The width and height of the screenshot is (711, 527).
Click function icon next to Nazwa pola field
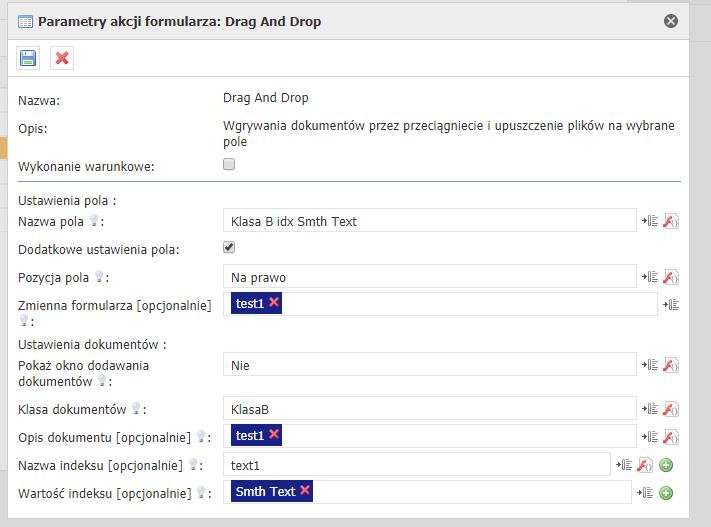point(672,221)
